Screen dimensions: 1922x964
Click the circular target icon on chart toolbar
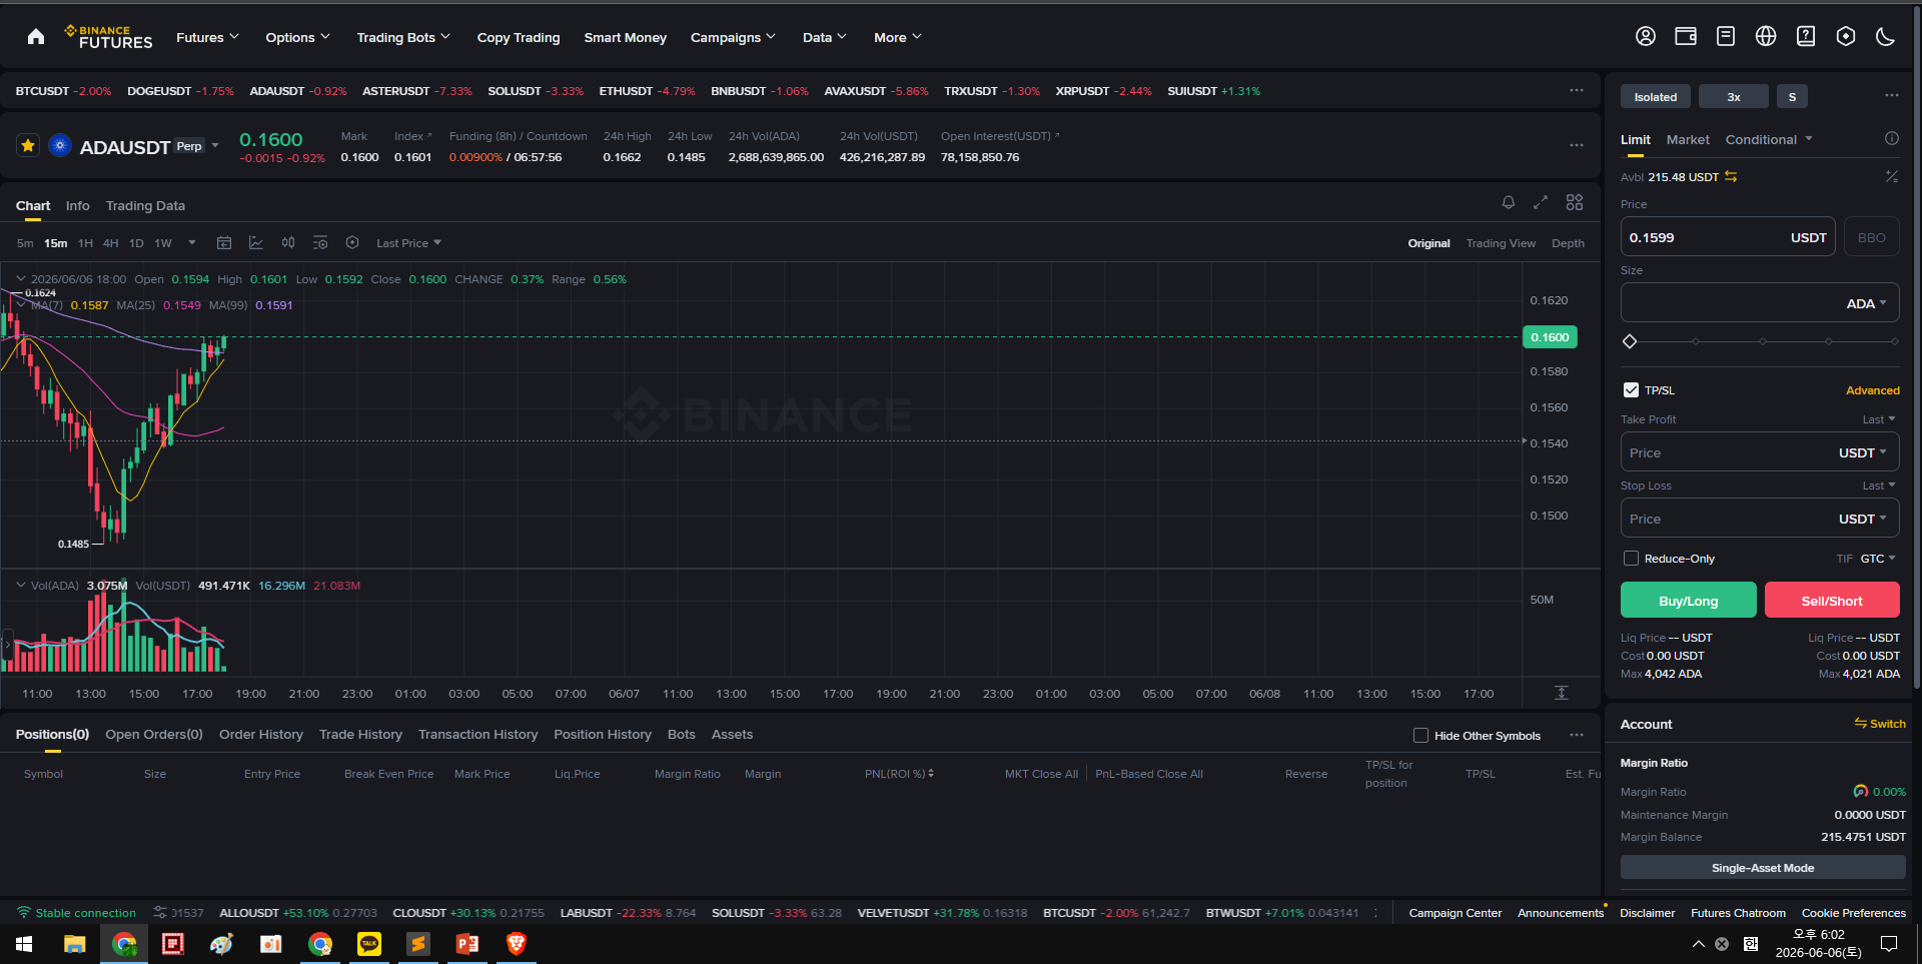tap(352, 243)
